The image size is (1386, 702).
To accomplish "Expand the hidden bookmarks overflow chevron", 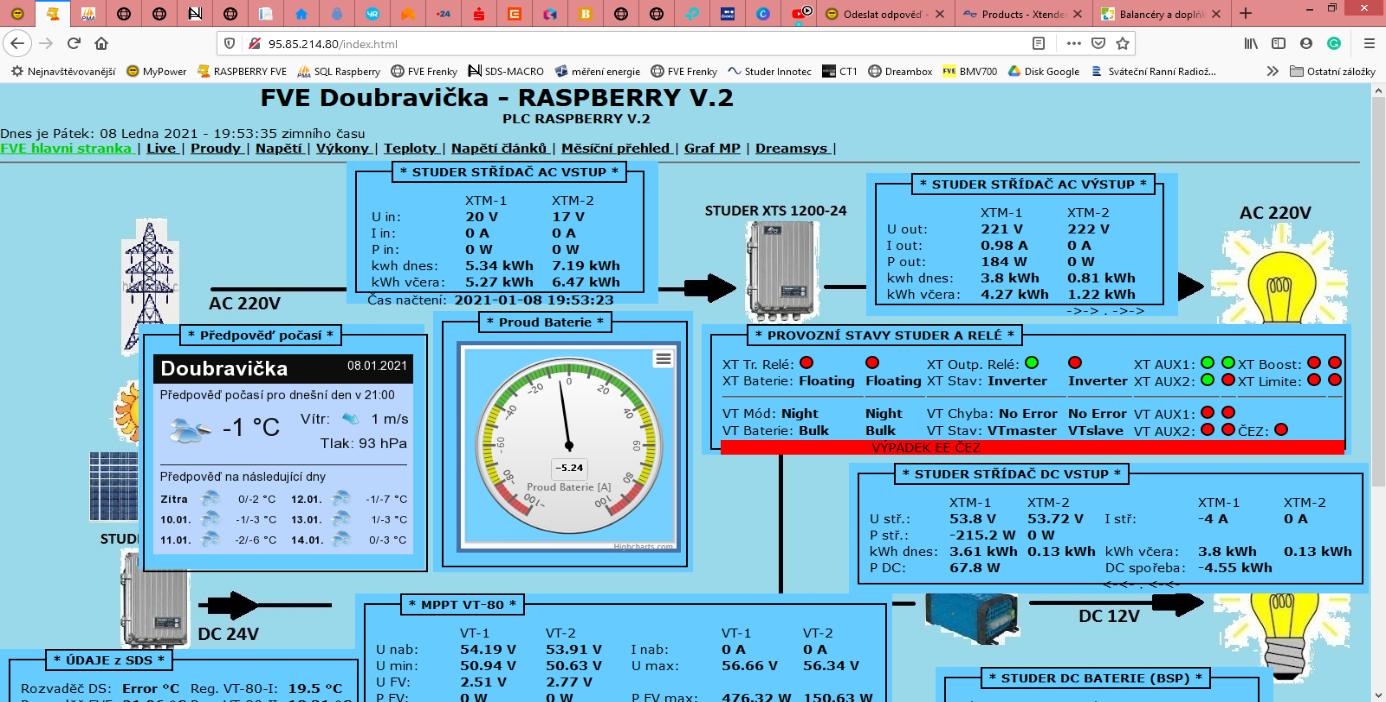I will point(1272,72).
